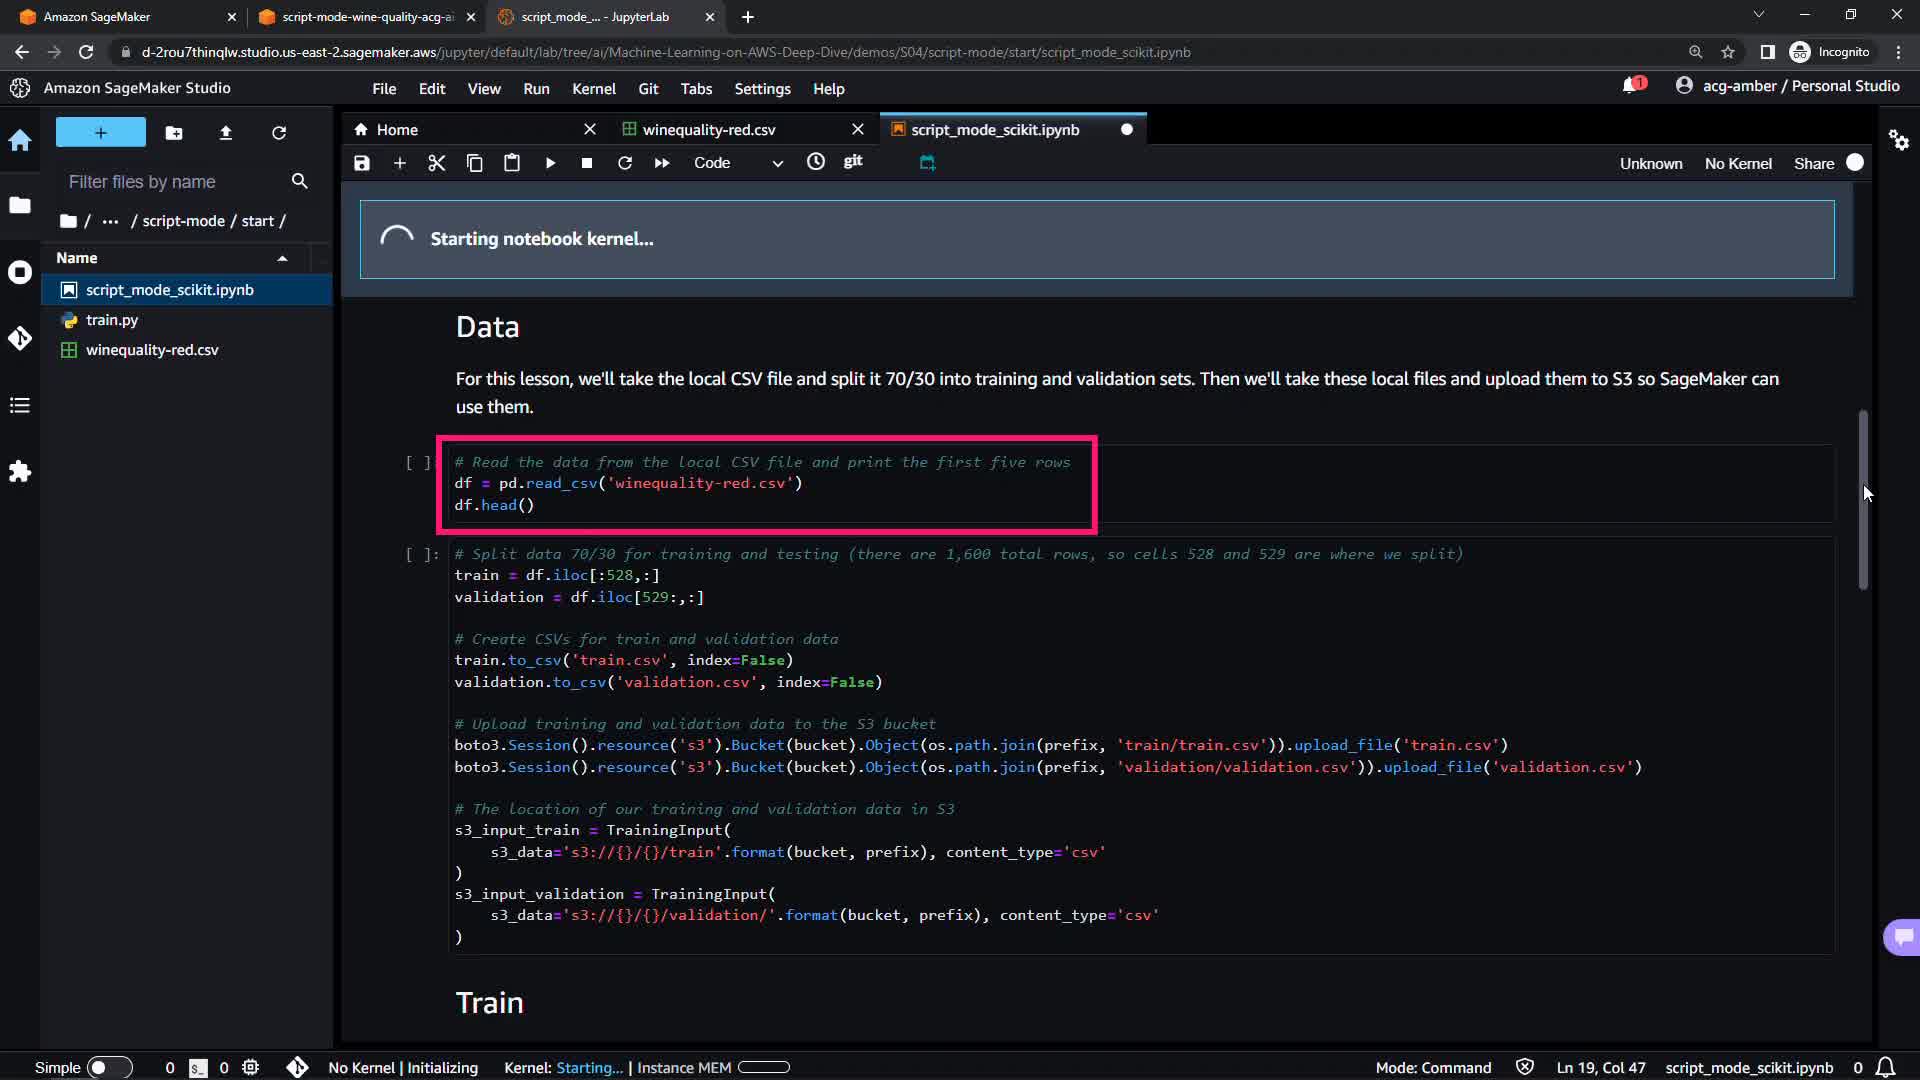The image size is (1920, 1080).
Task: Expand the collapsed path ellipsis breadcrumb
Action: click(x=110, y=221)
